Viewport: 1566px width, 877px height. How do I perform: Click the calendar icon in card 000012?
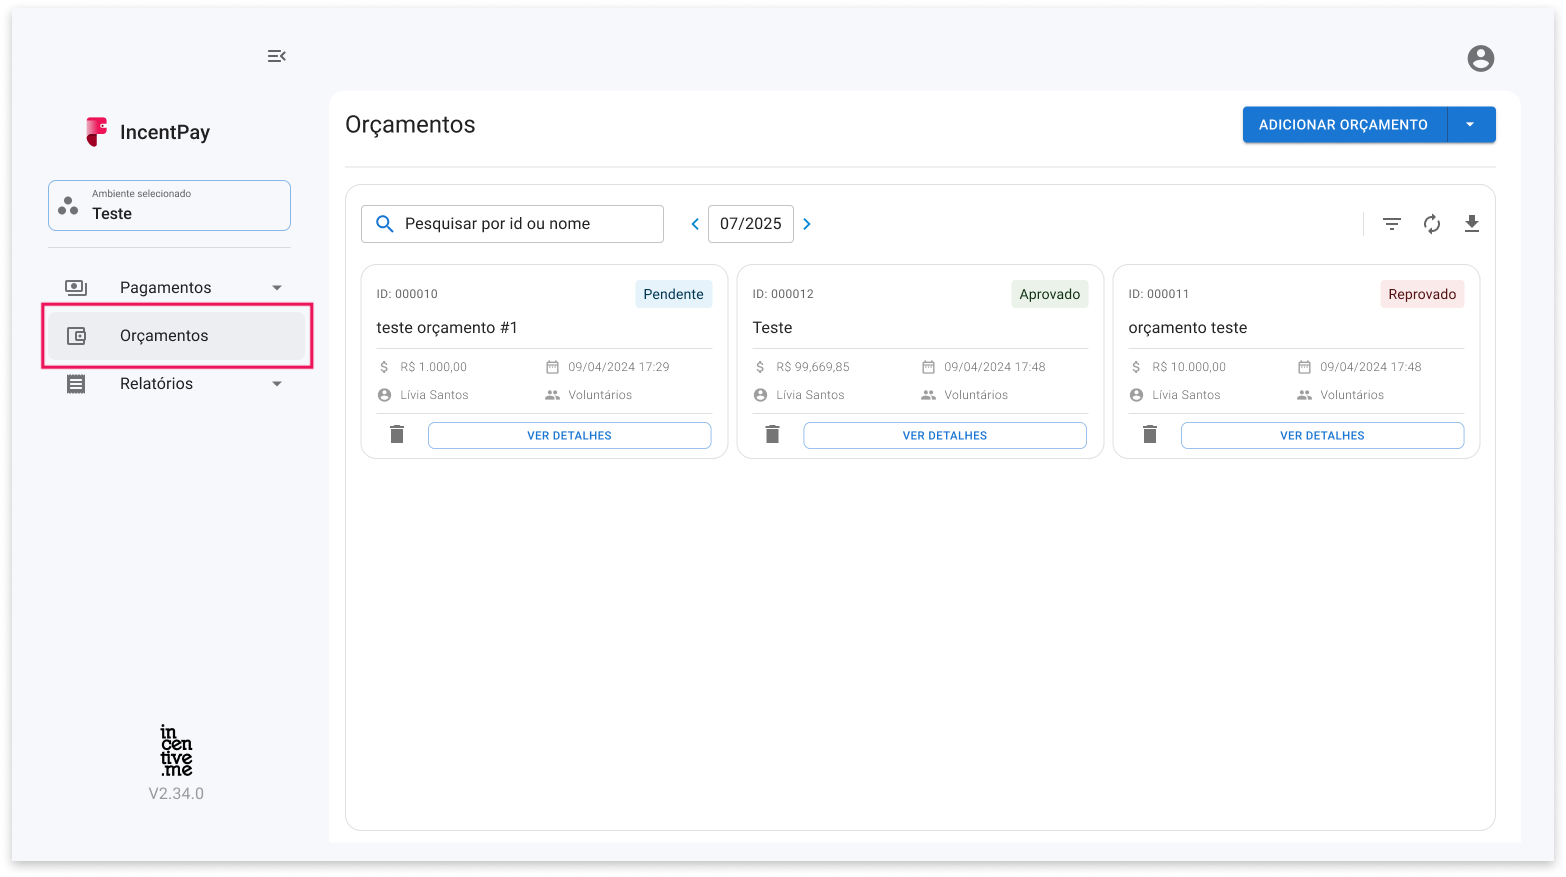tap(928, 367)
